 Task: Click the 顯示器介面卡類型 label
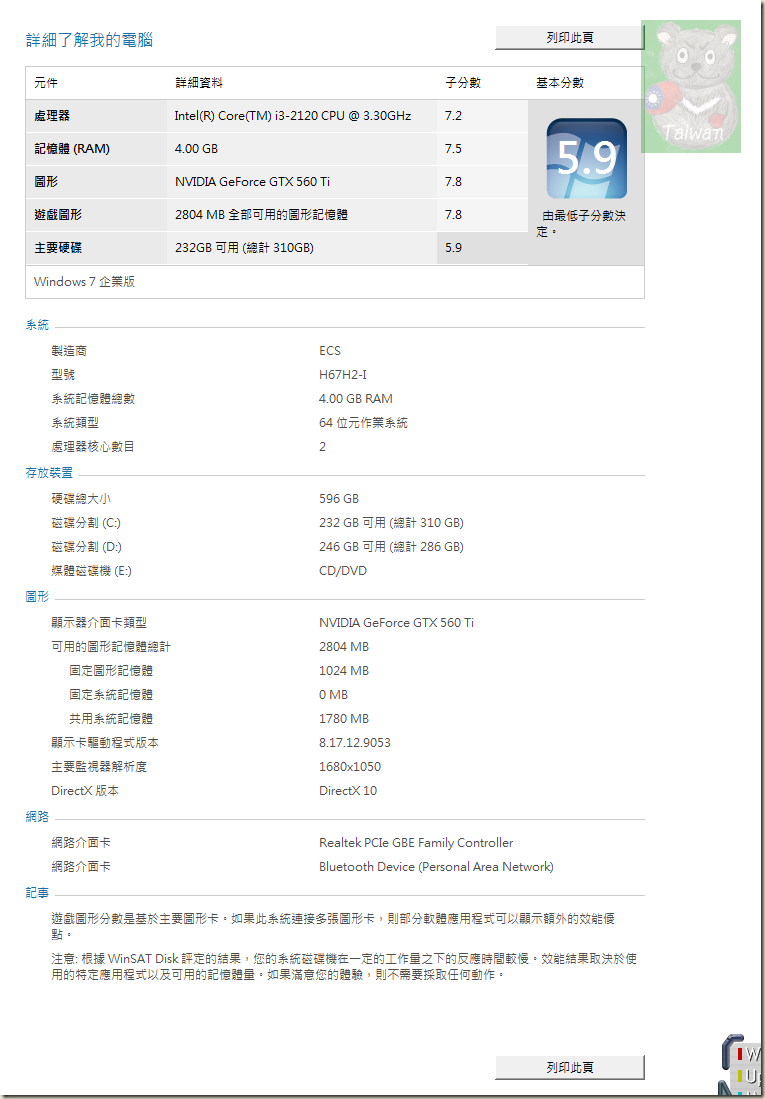(x=99, y=622)
